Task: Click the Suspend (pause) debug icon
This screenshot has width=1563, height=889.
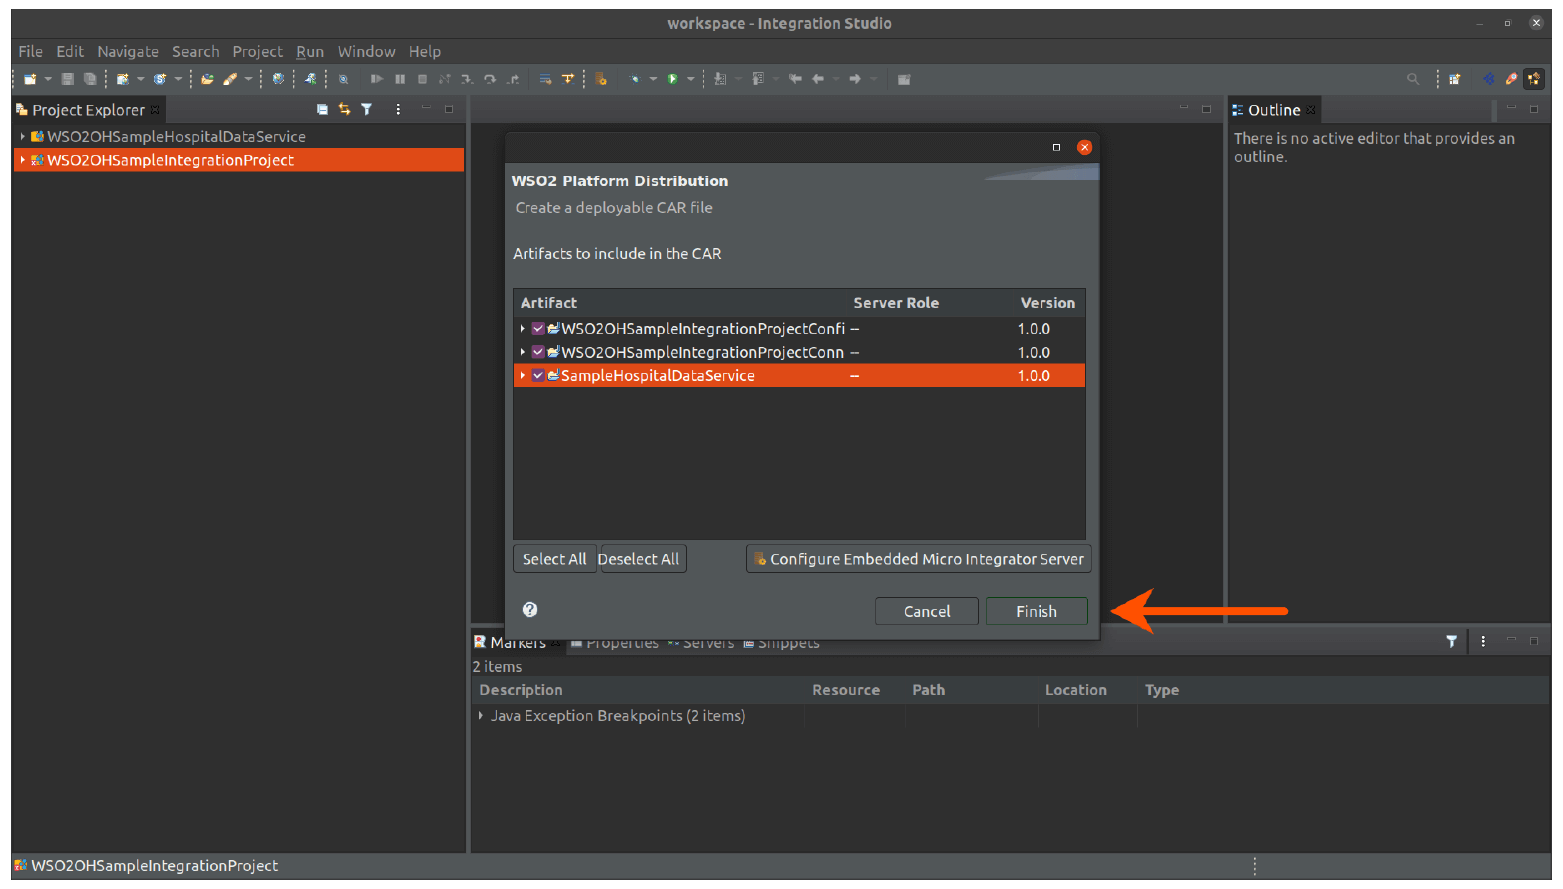Action: coord(400,79)
